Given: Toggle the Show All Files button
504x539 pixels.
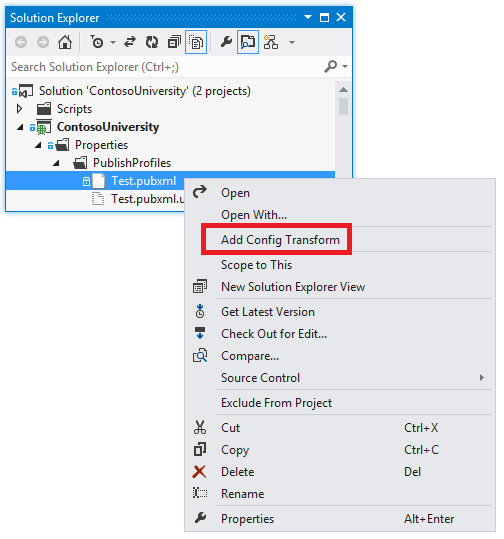Looking at the screenshot, I should [x=196, y=42].
